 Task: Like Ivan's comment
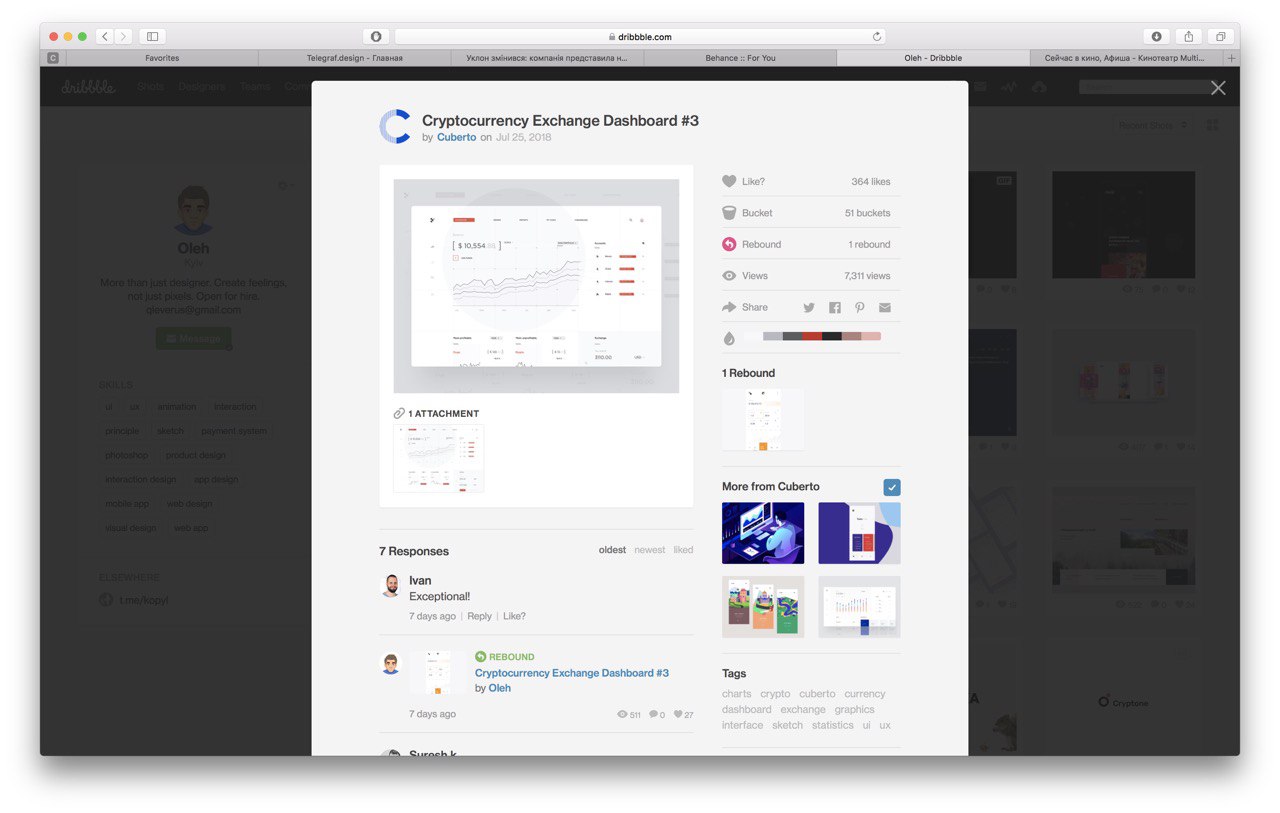(x=514, y=616)
